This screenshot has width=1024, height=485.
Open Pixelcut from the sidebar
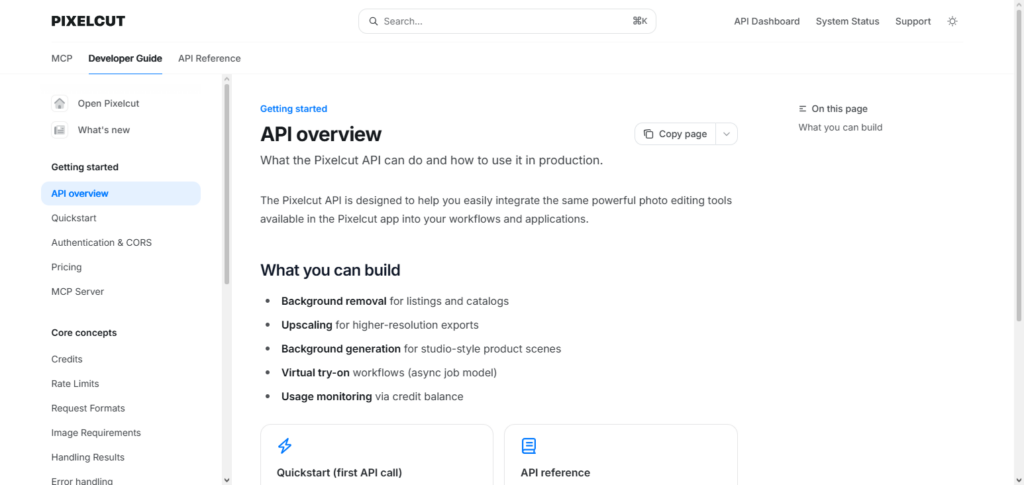[108, 103]
